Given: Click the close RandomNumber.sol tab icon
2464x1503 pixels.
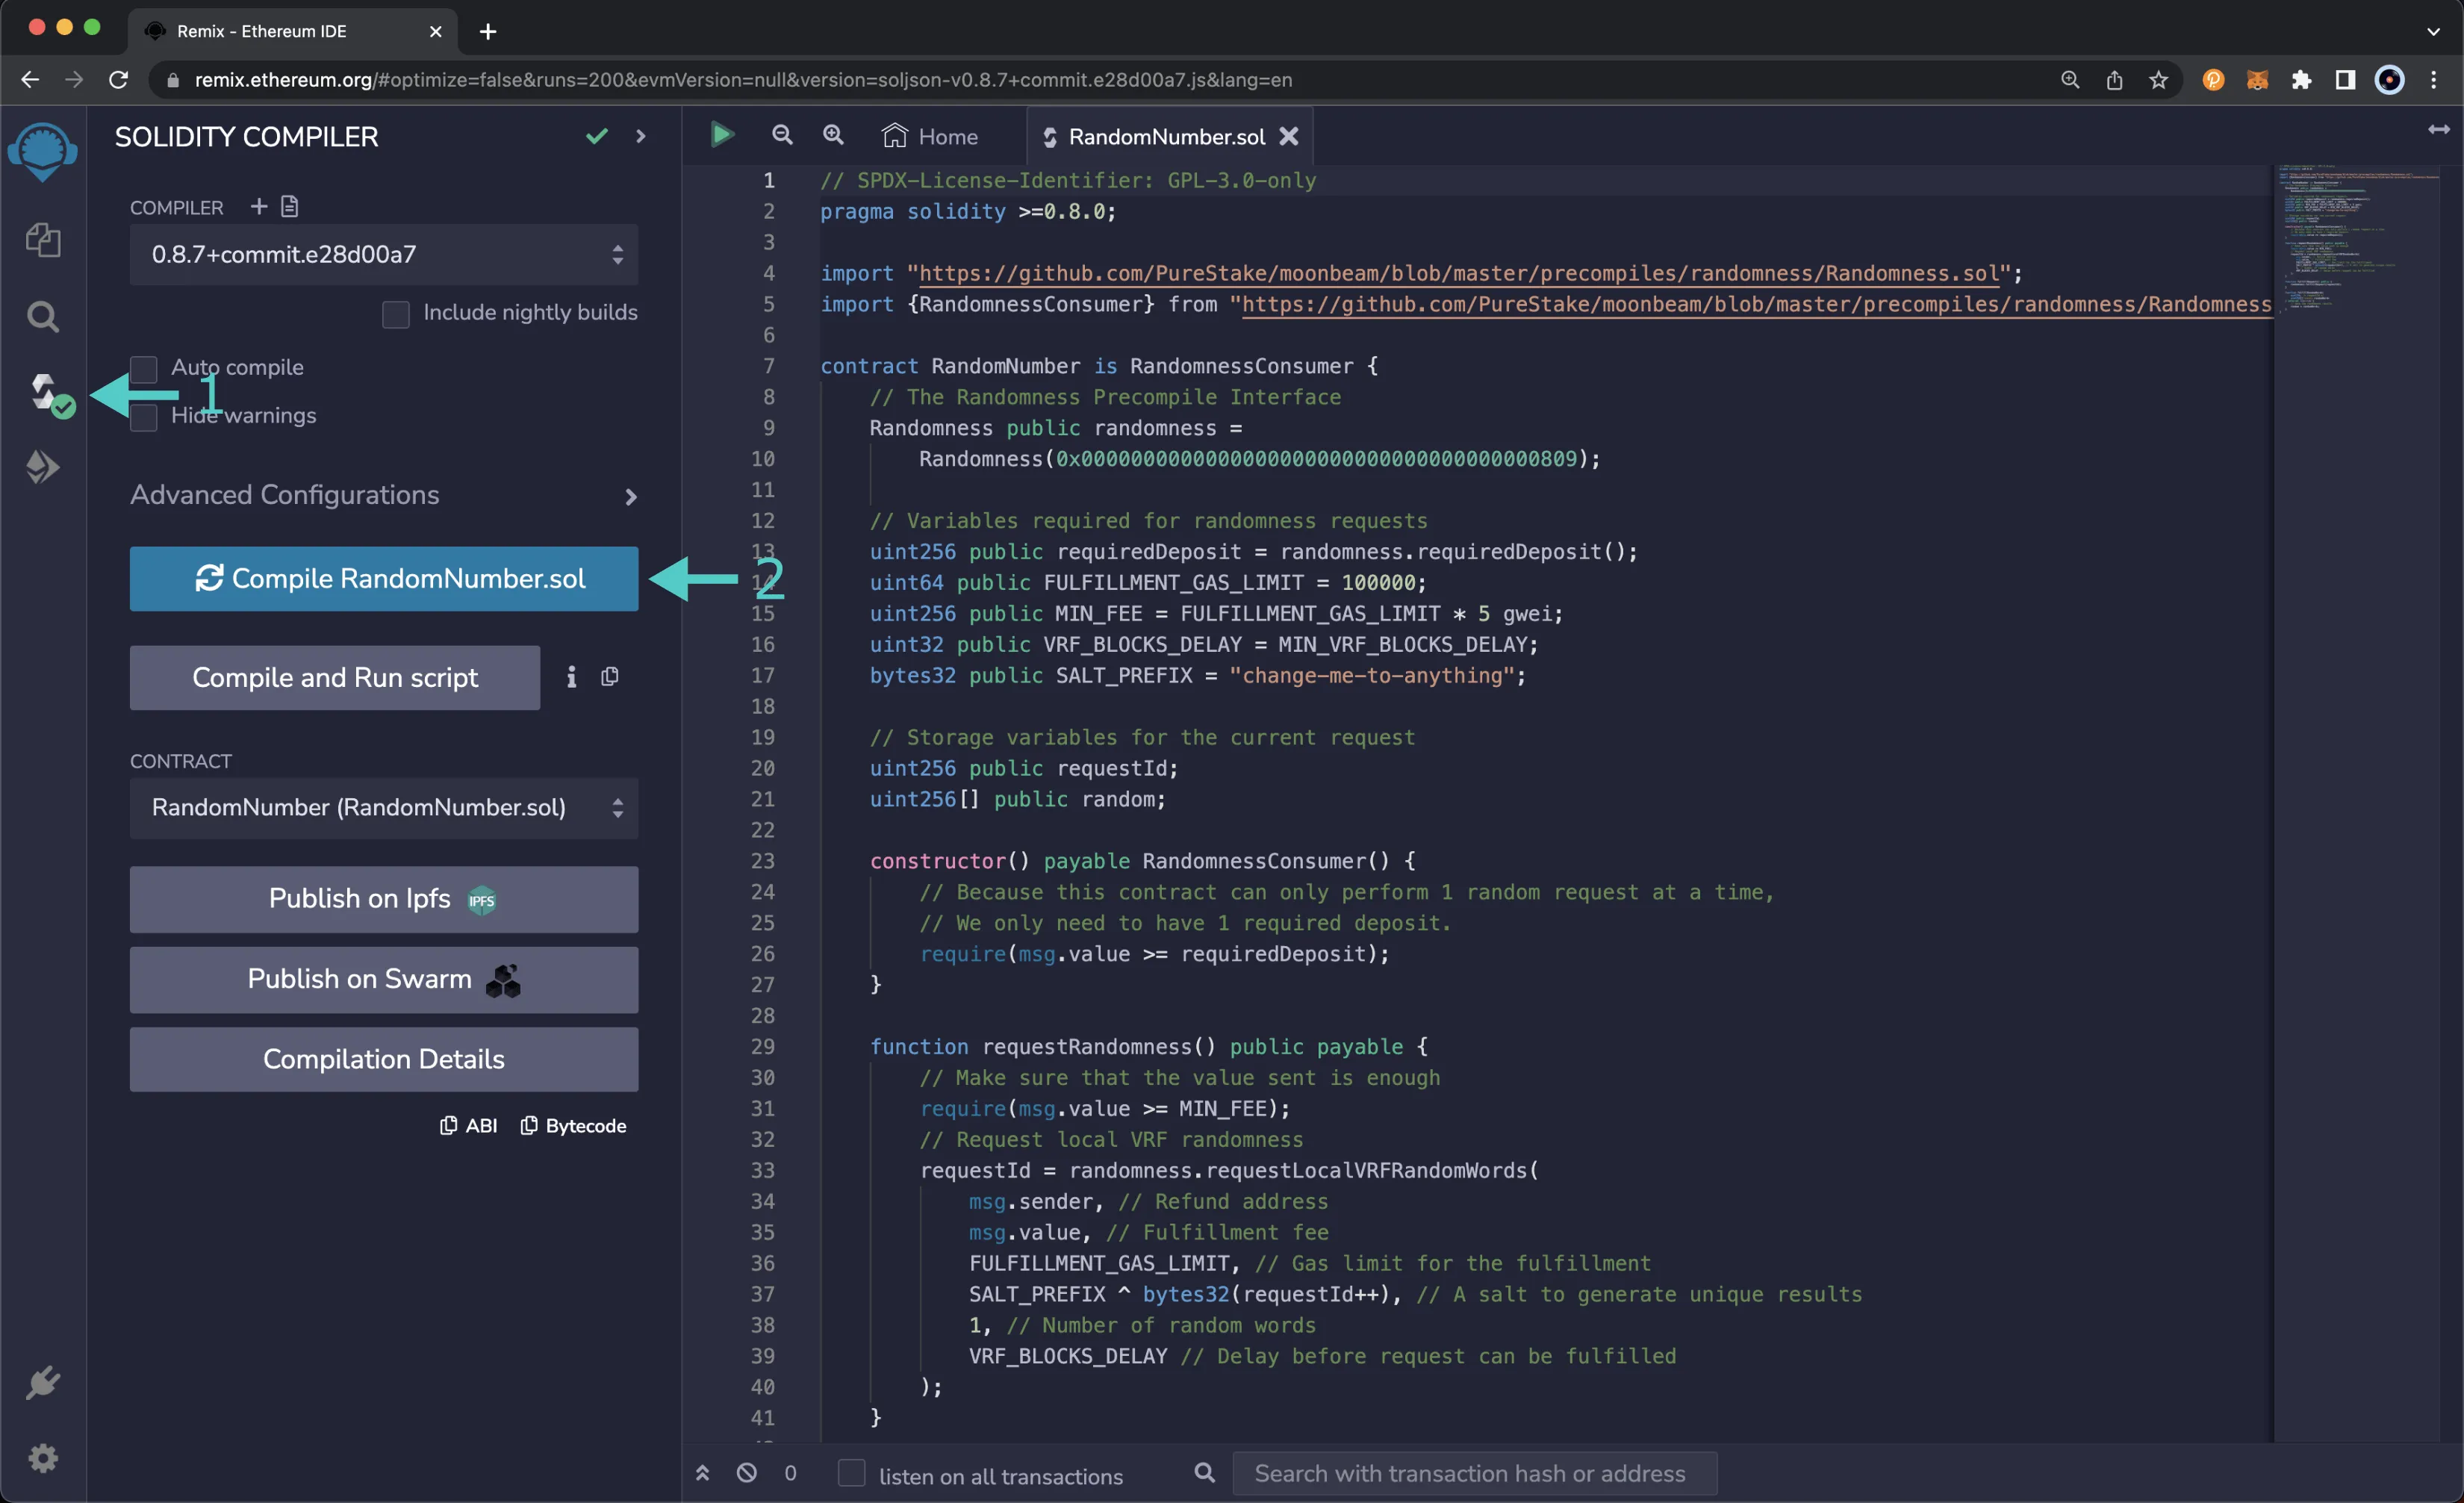Looking at the screenshot, I should (1292, 136).
